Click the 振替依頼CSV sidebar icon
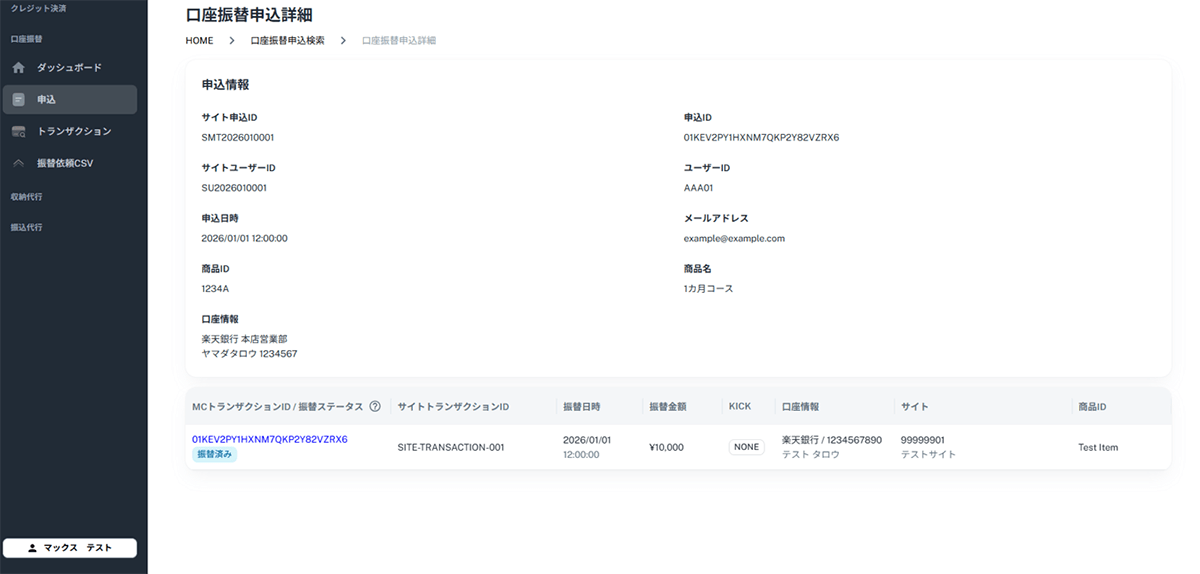The width and height of the screenshot is (1200, 574). click(x=18, y=163)
